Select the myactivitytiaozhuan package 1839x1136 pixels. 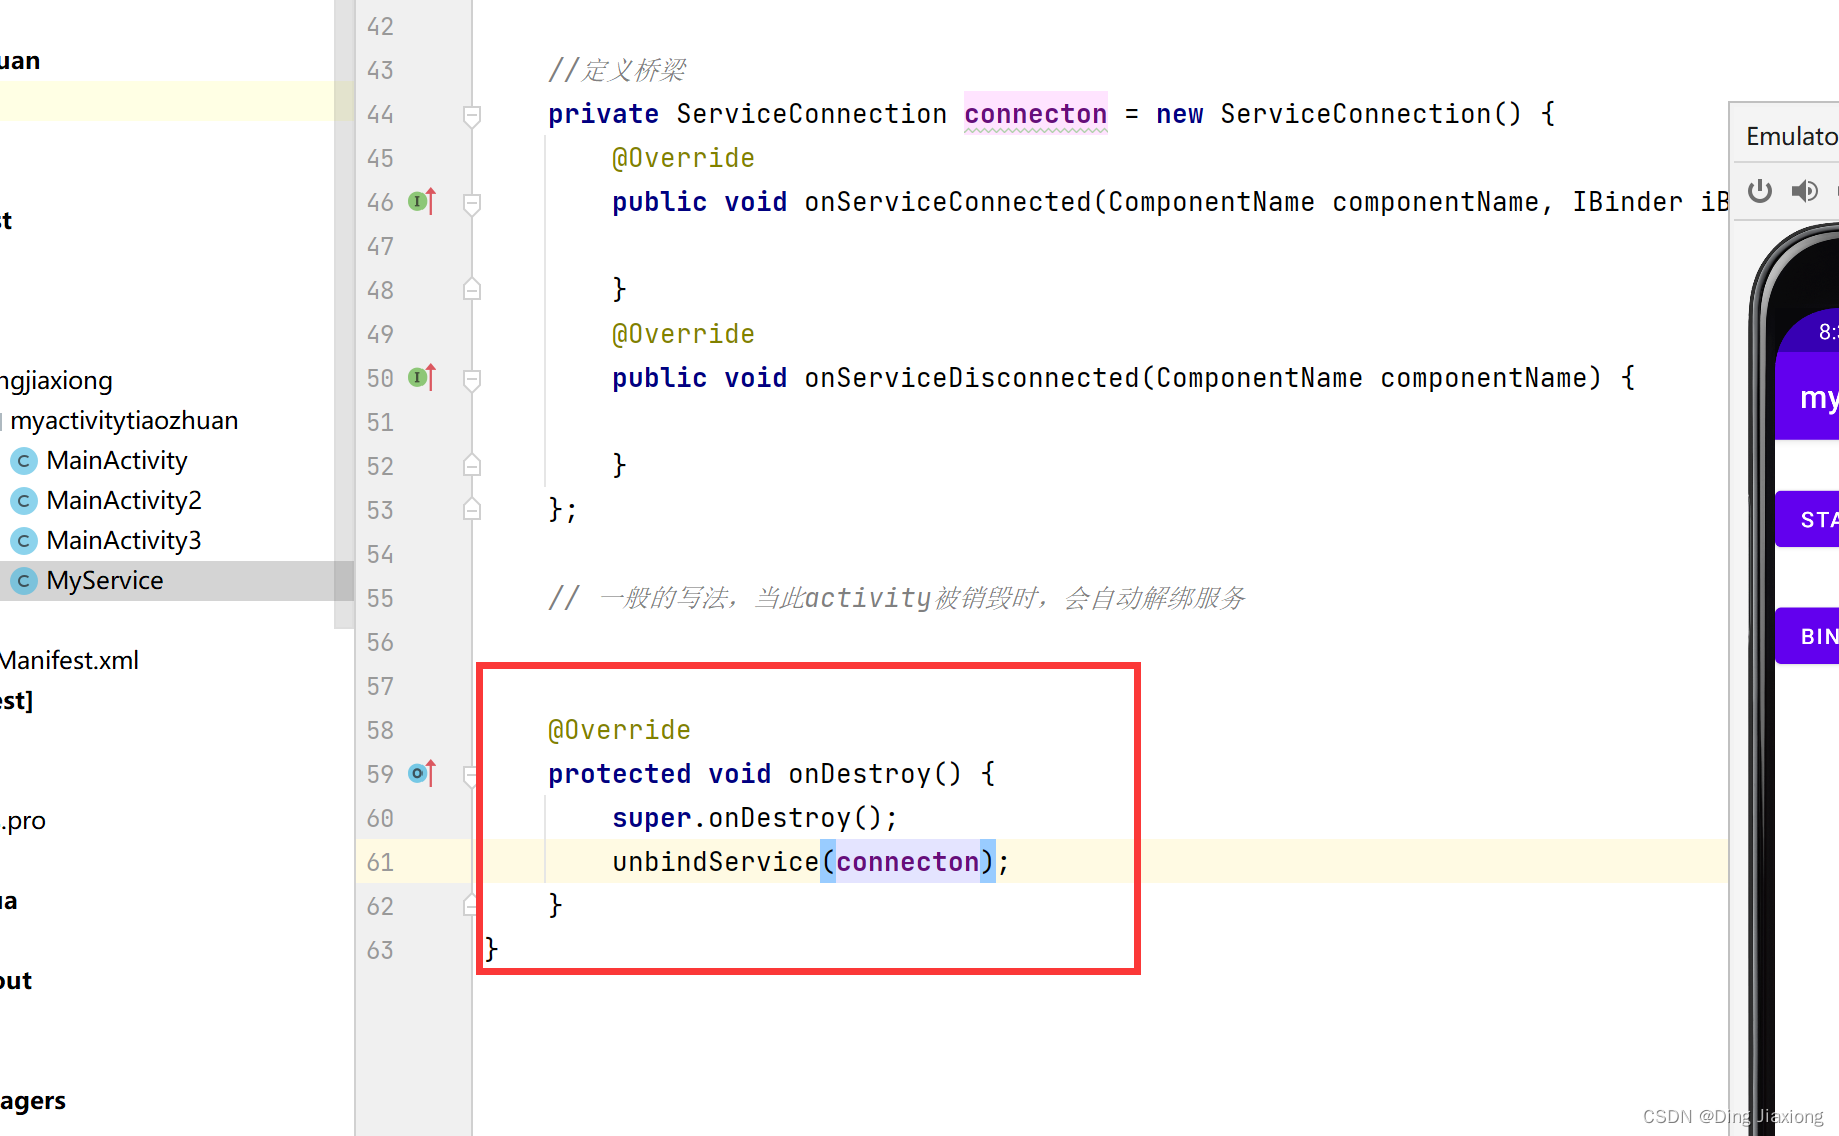coord(124,420)
